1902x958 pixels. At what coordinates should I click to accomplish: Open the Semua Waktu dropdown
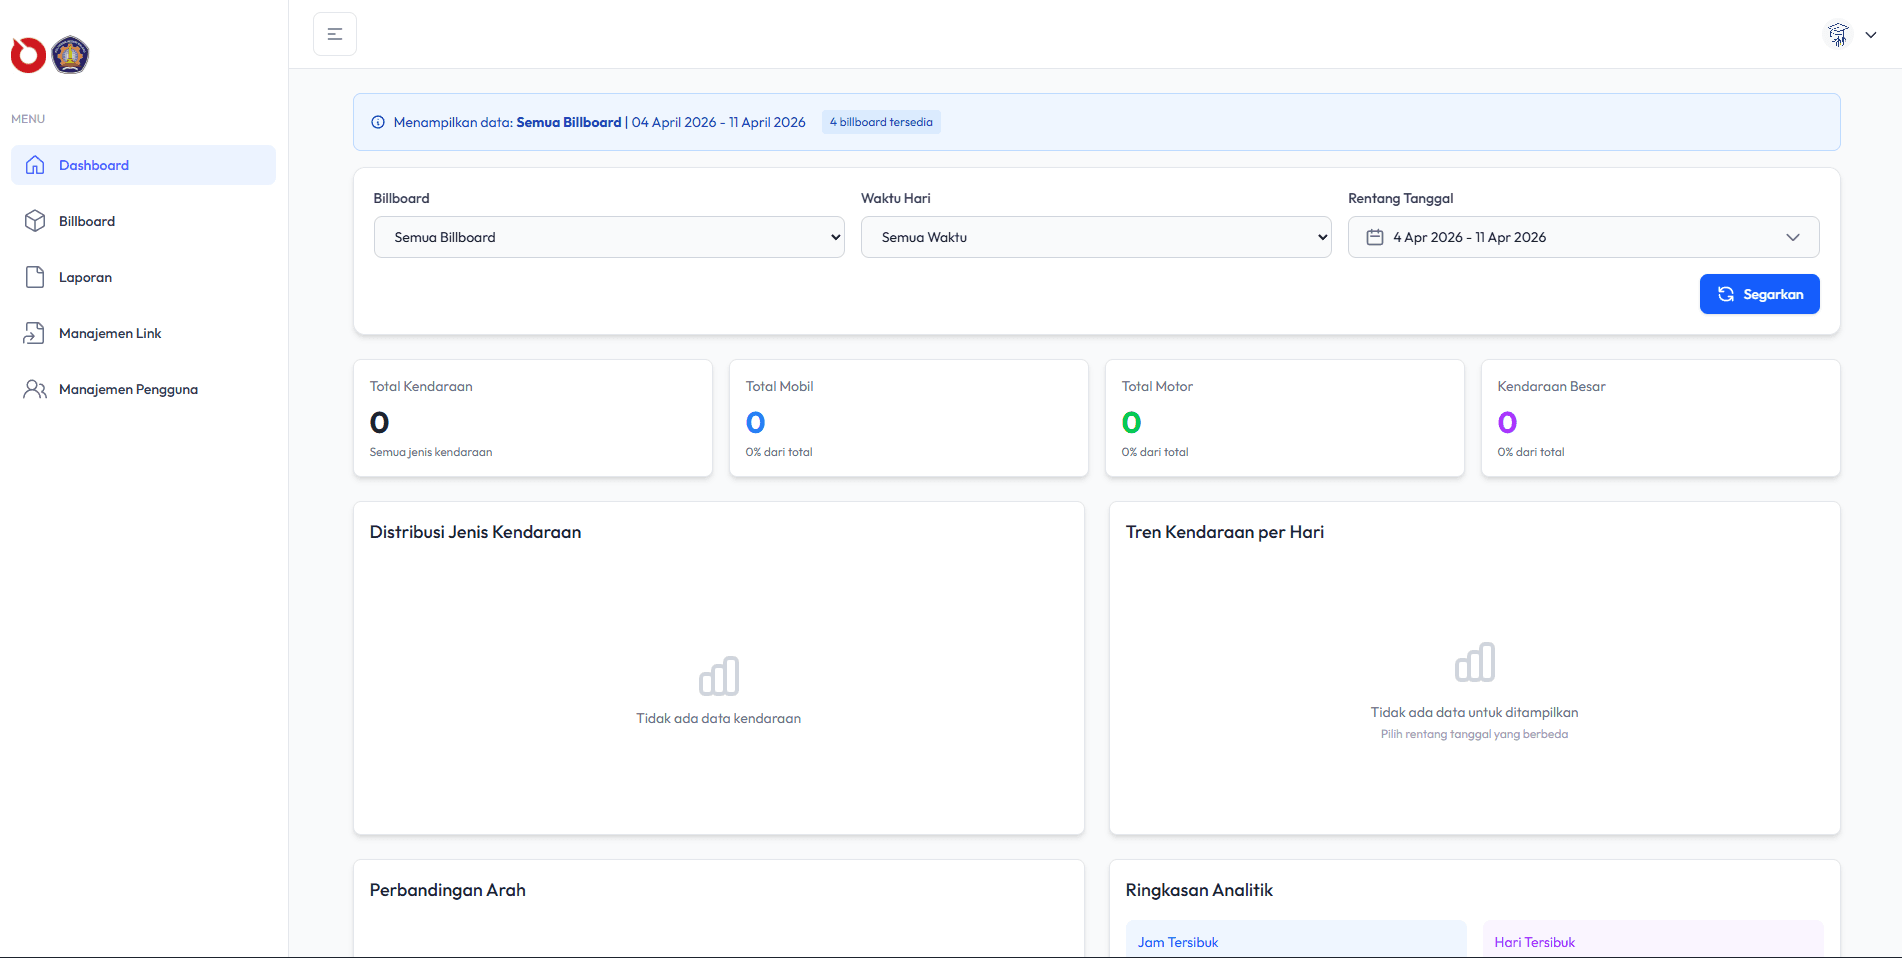1096,237
